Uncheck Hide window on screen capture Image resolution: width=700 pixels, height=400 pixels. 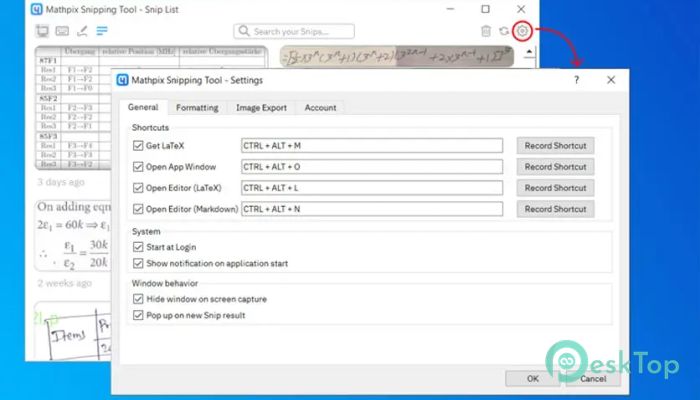click(138, 299)
